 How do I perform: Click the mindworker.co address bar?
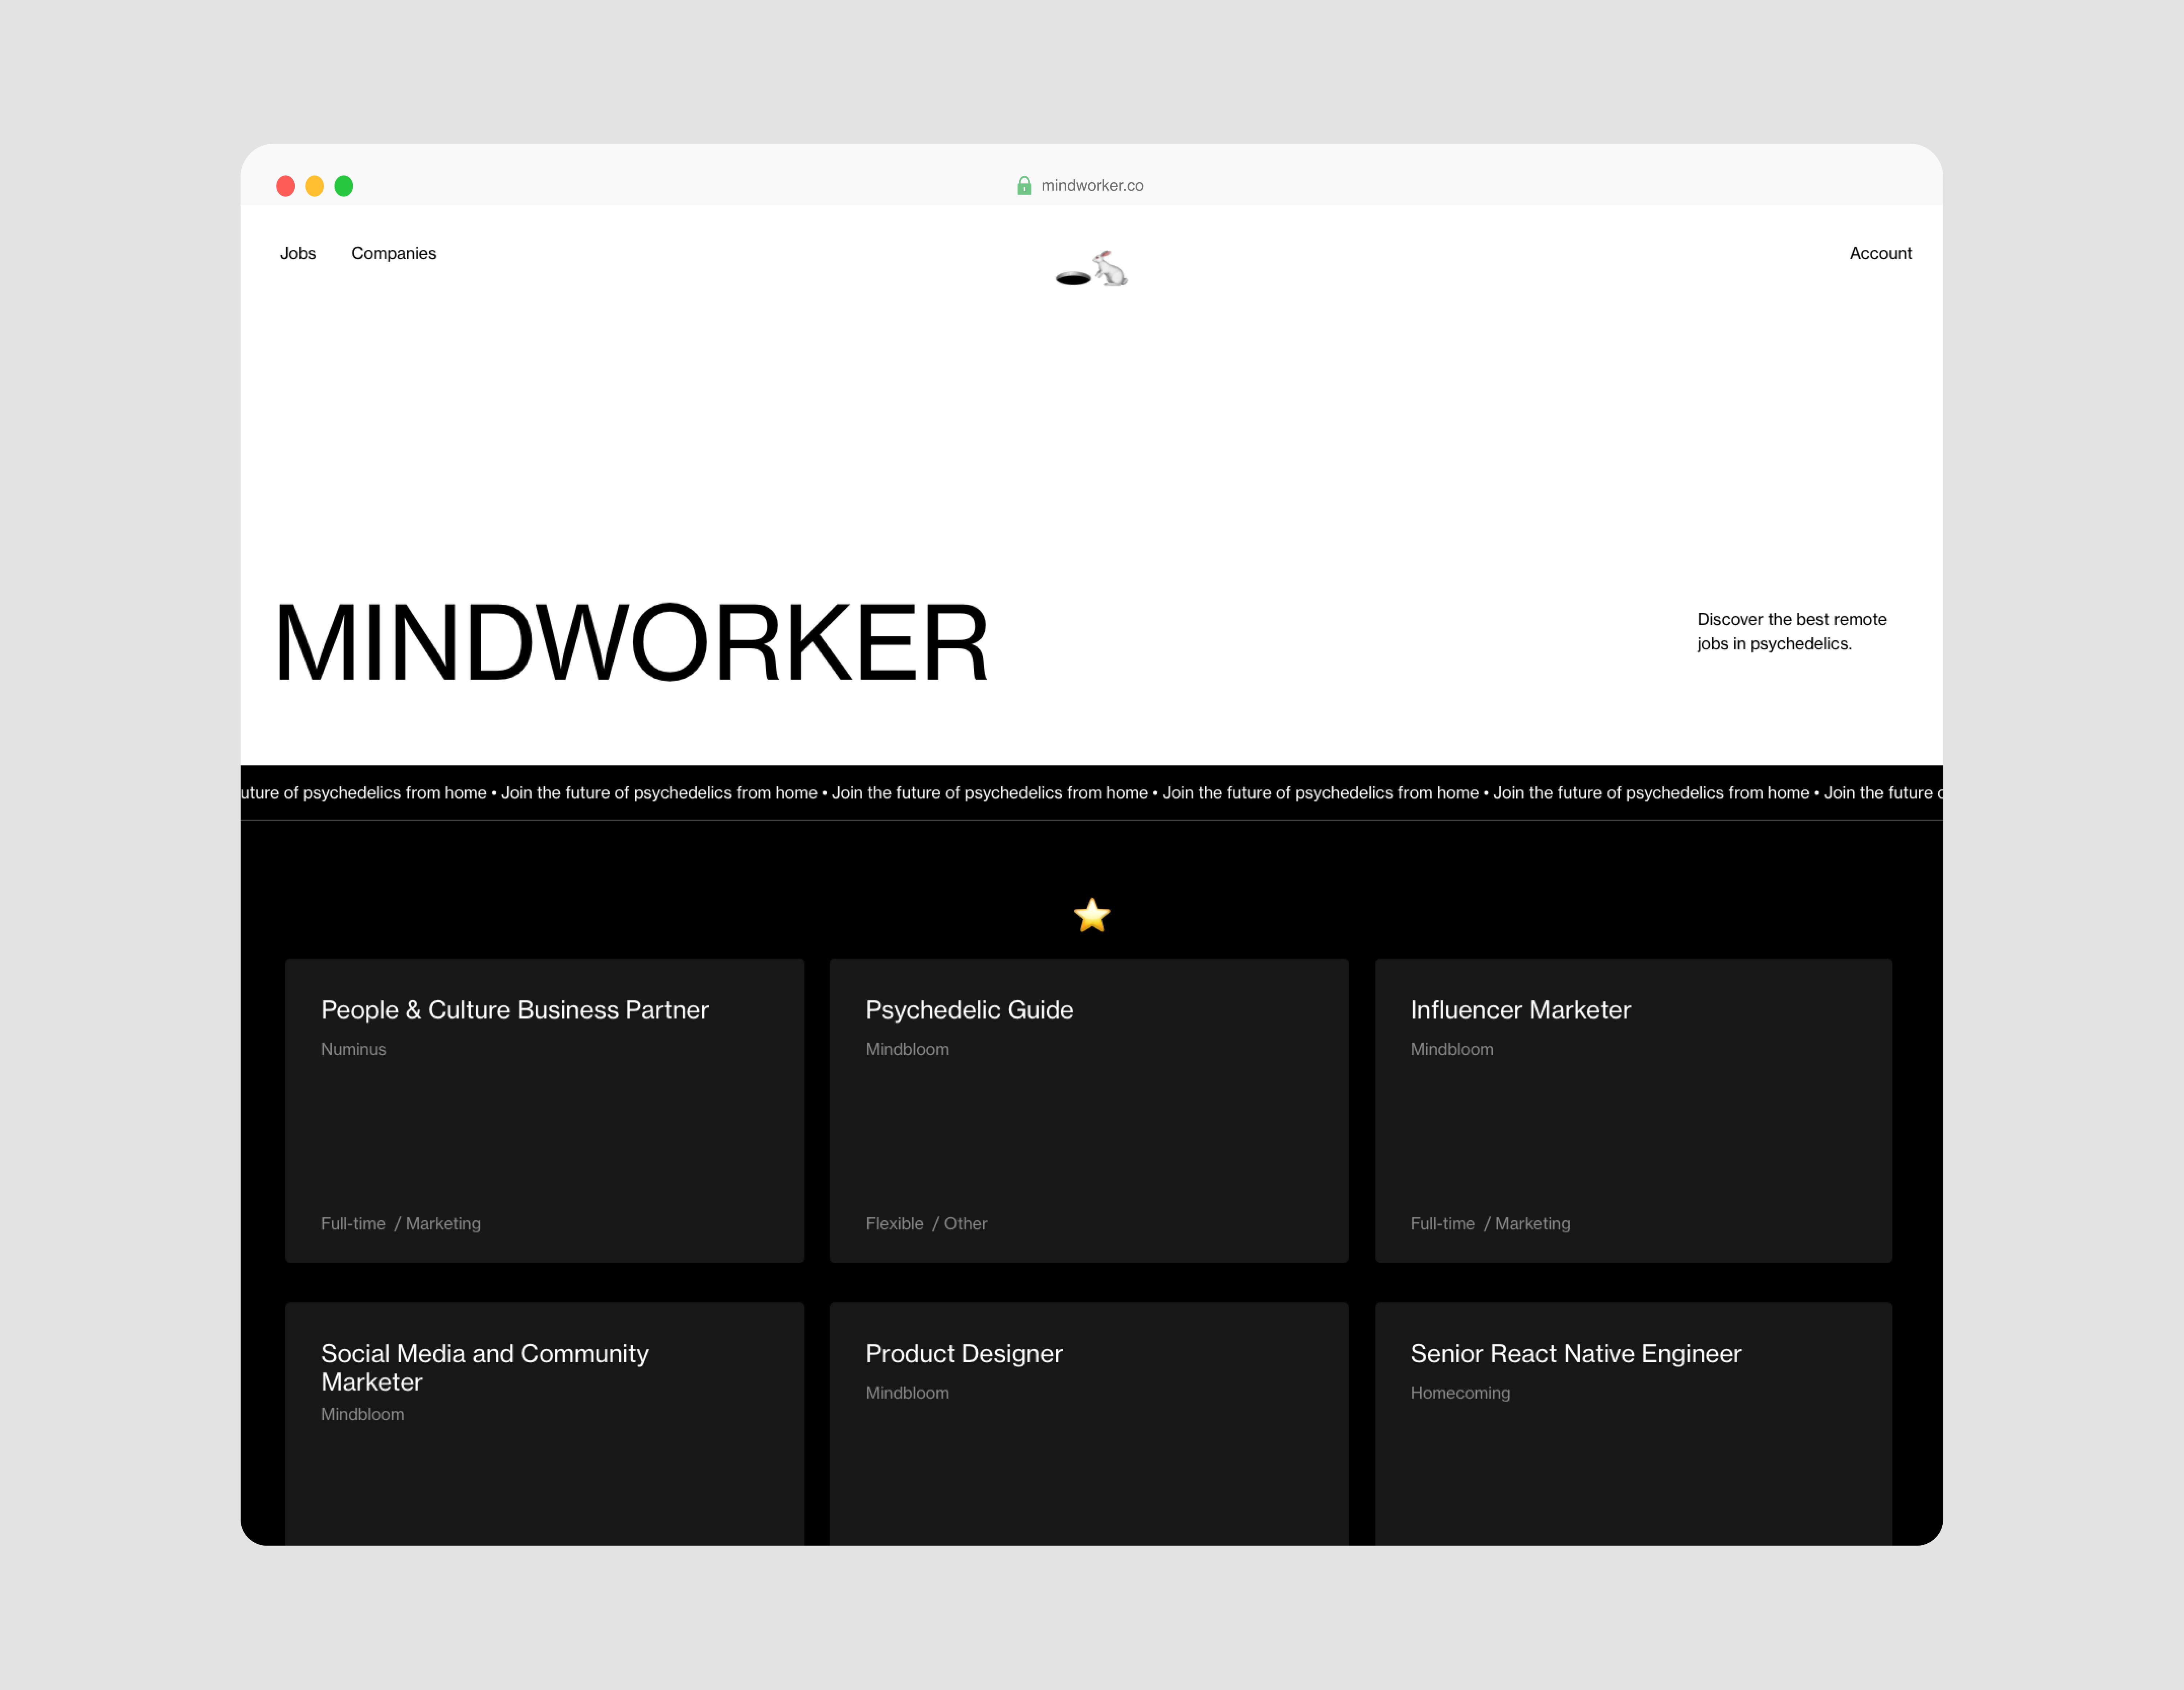pyautogui.click(x=1092, y=186)
